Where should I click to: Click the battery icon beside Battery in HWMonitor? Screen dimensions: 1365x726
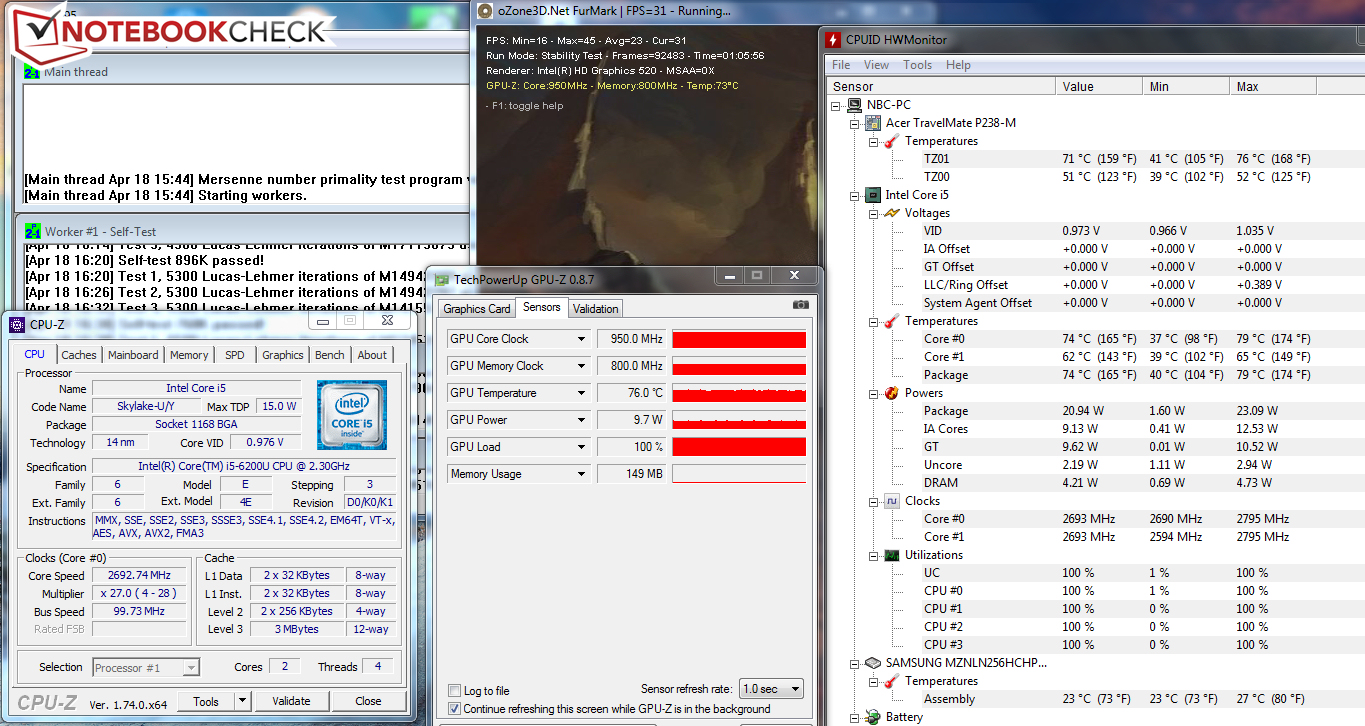[x=874, y=717]
